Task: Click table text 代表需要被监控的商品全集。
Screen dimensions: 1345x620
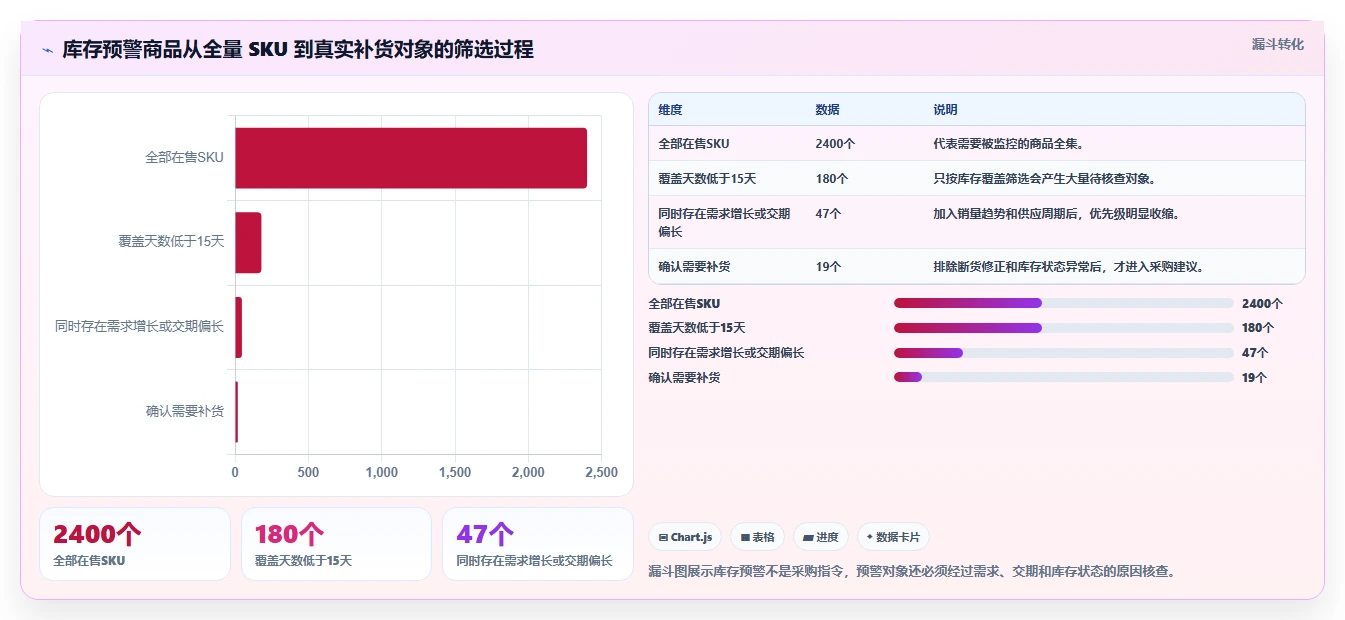Action: click(x=1008, y=143)
